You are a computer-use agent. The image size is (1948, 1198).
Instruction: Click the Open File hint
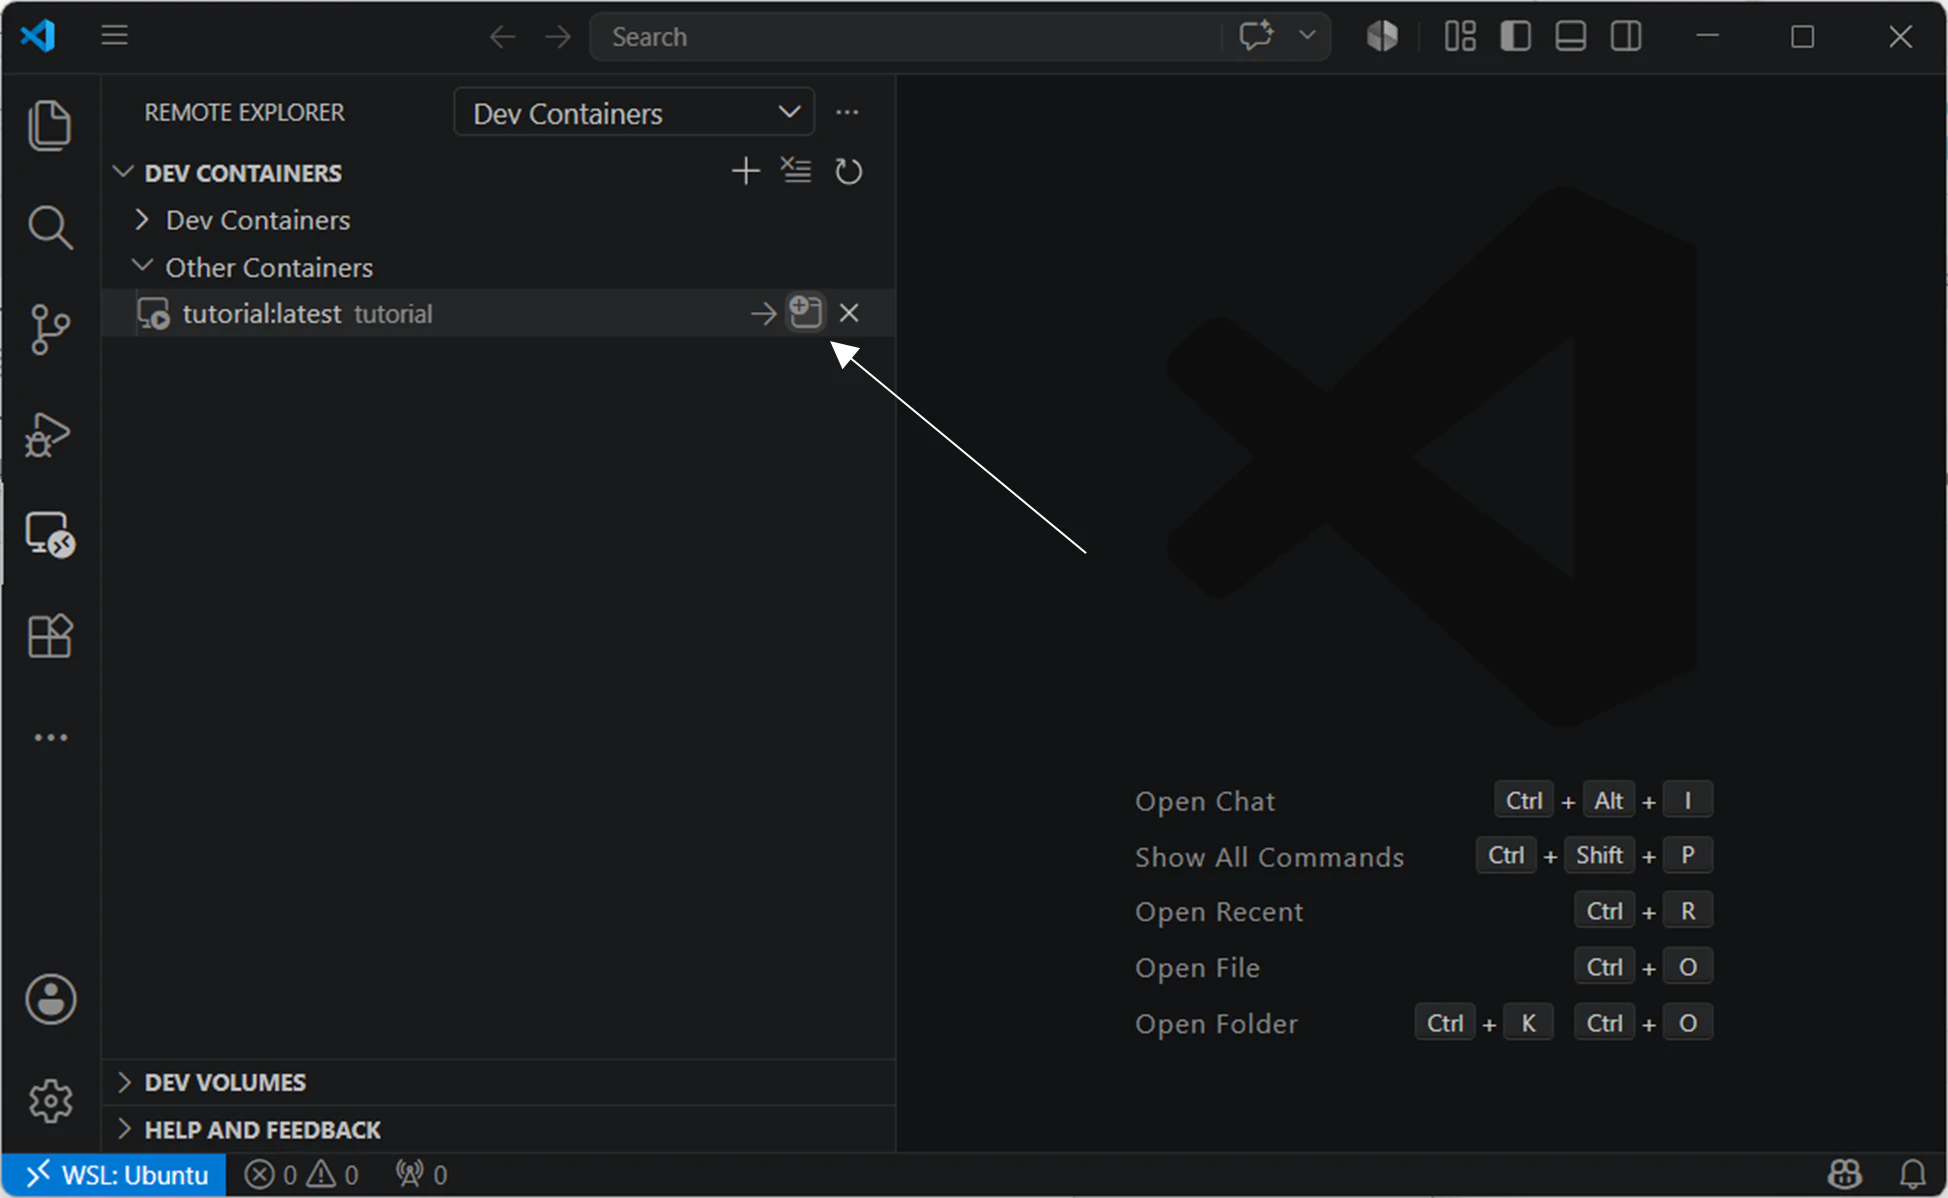click(1197, 968)
